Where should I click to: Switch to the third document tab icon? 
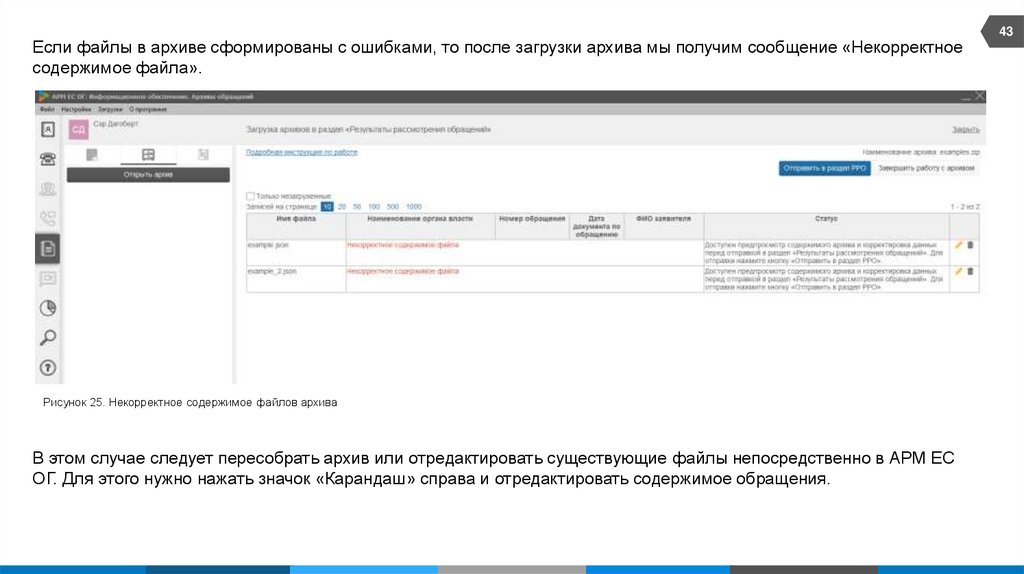203,155
